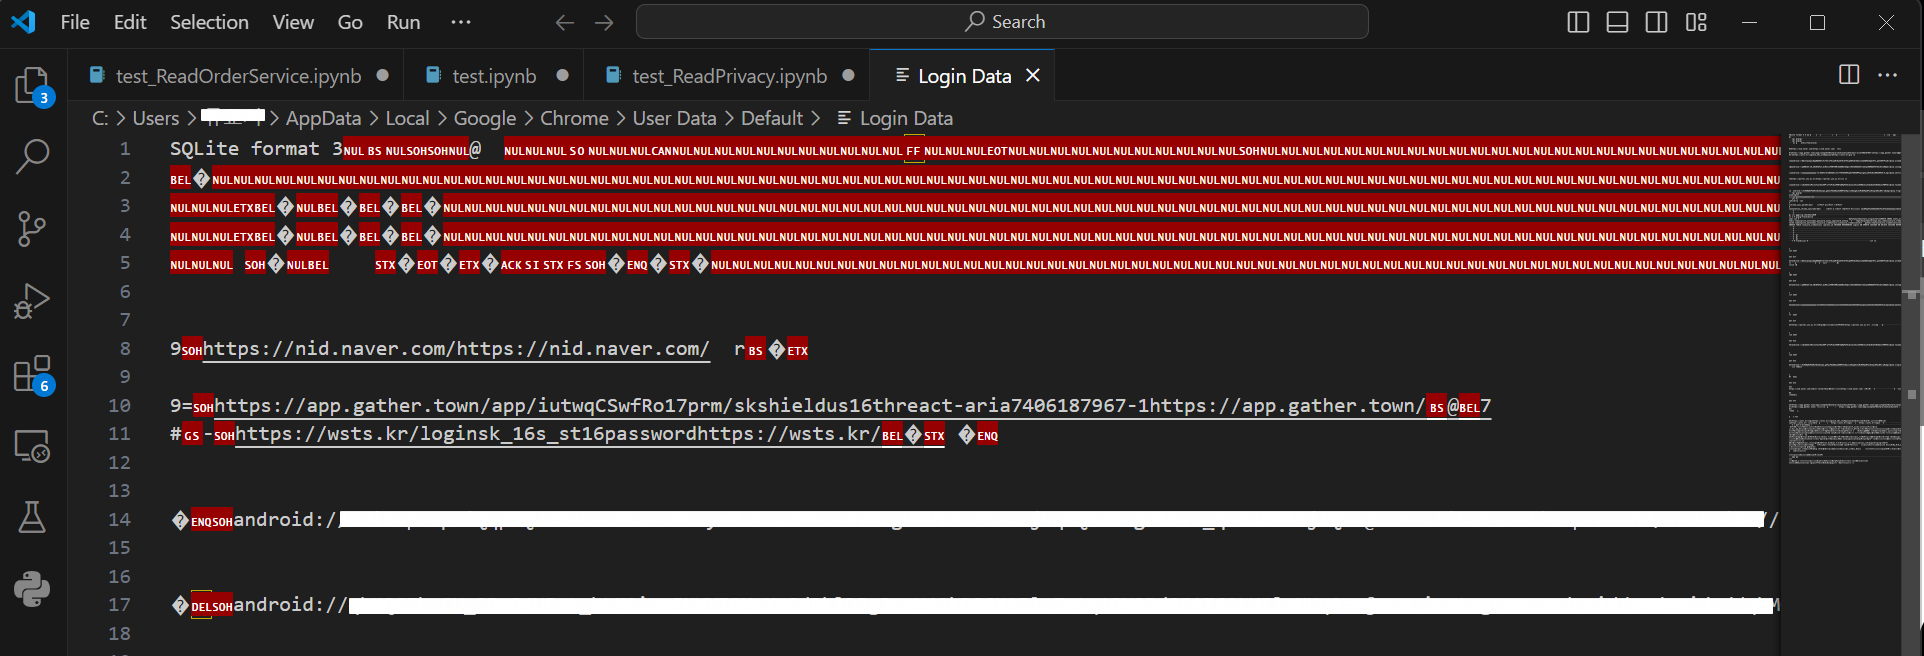Toggle the bottom panel layout icon
The height and width of the screenshot is (656, 1924).
point(1617,22)
